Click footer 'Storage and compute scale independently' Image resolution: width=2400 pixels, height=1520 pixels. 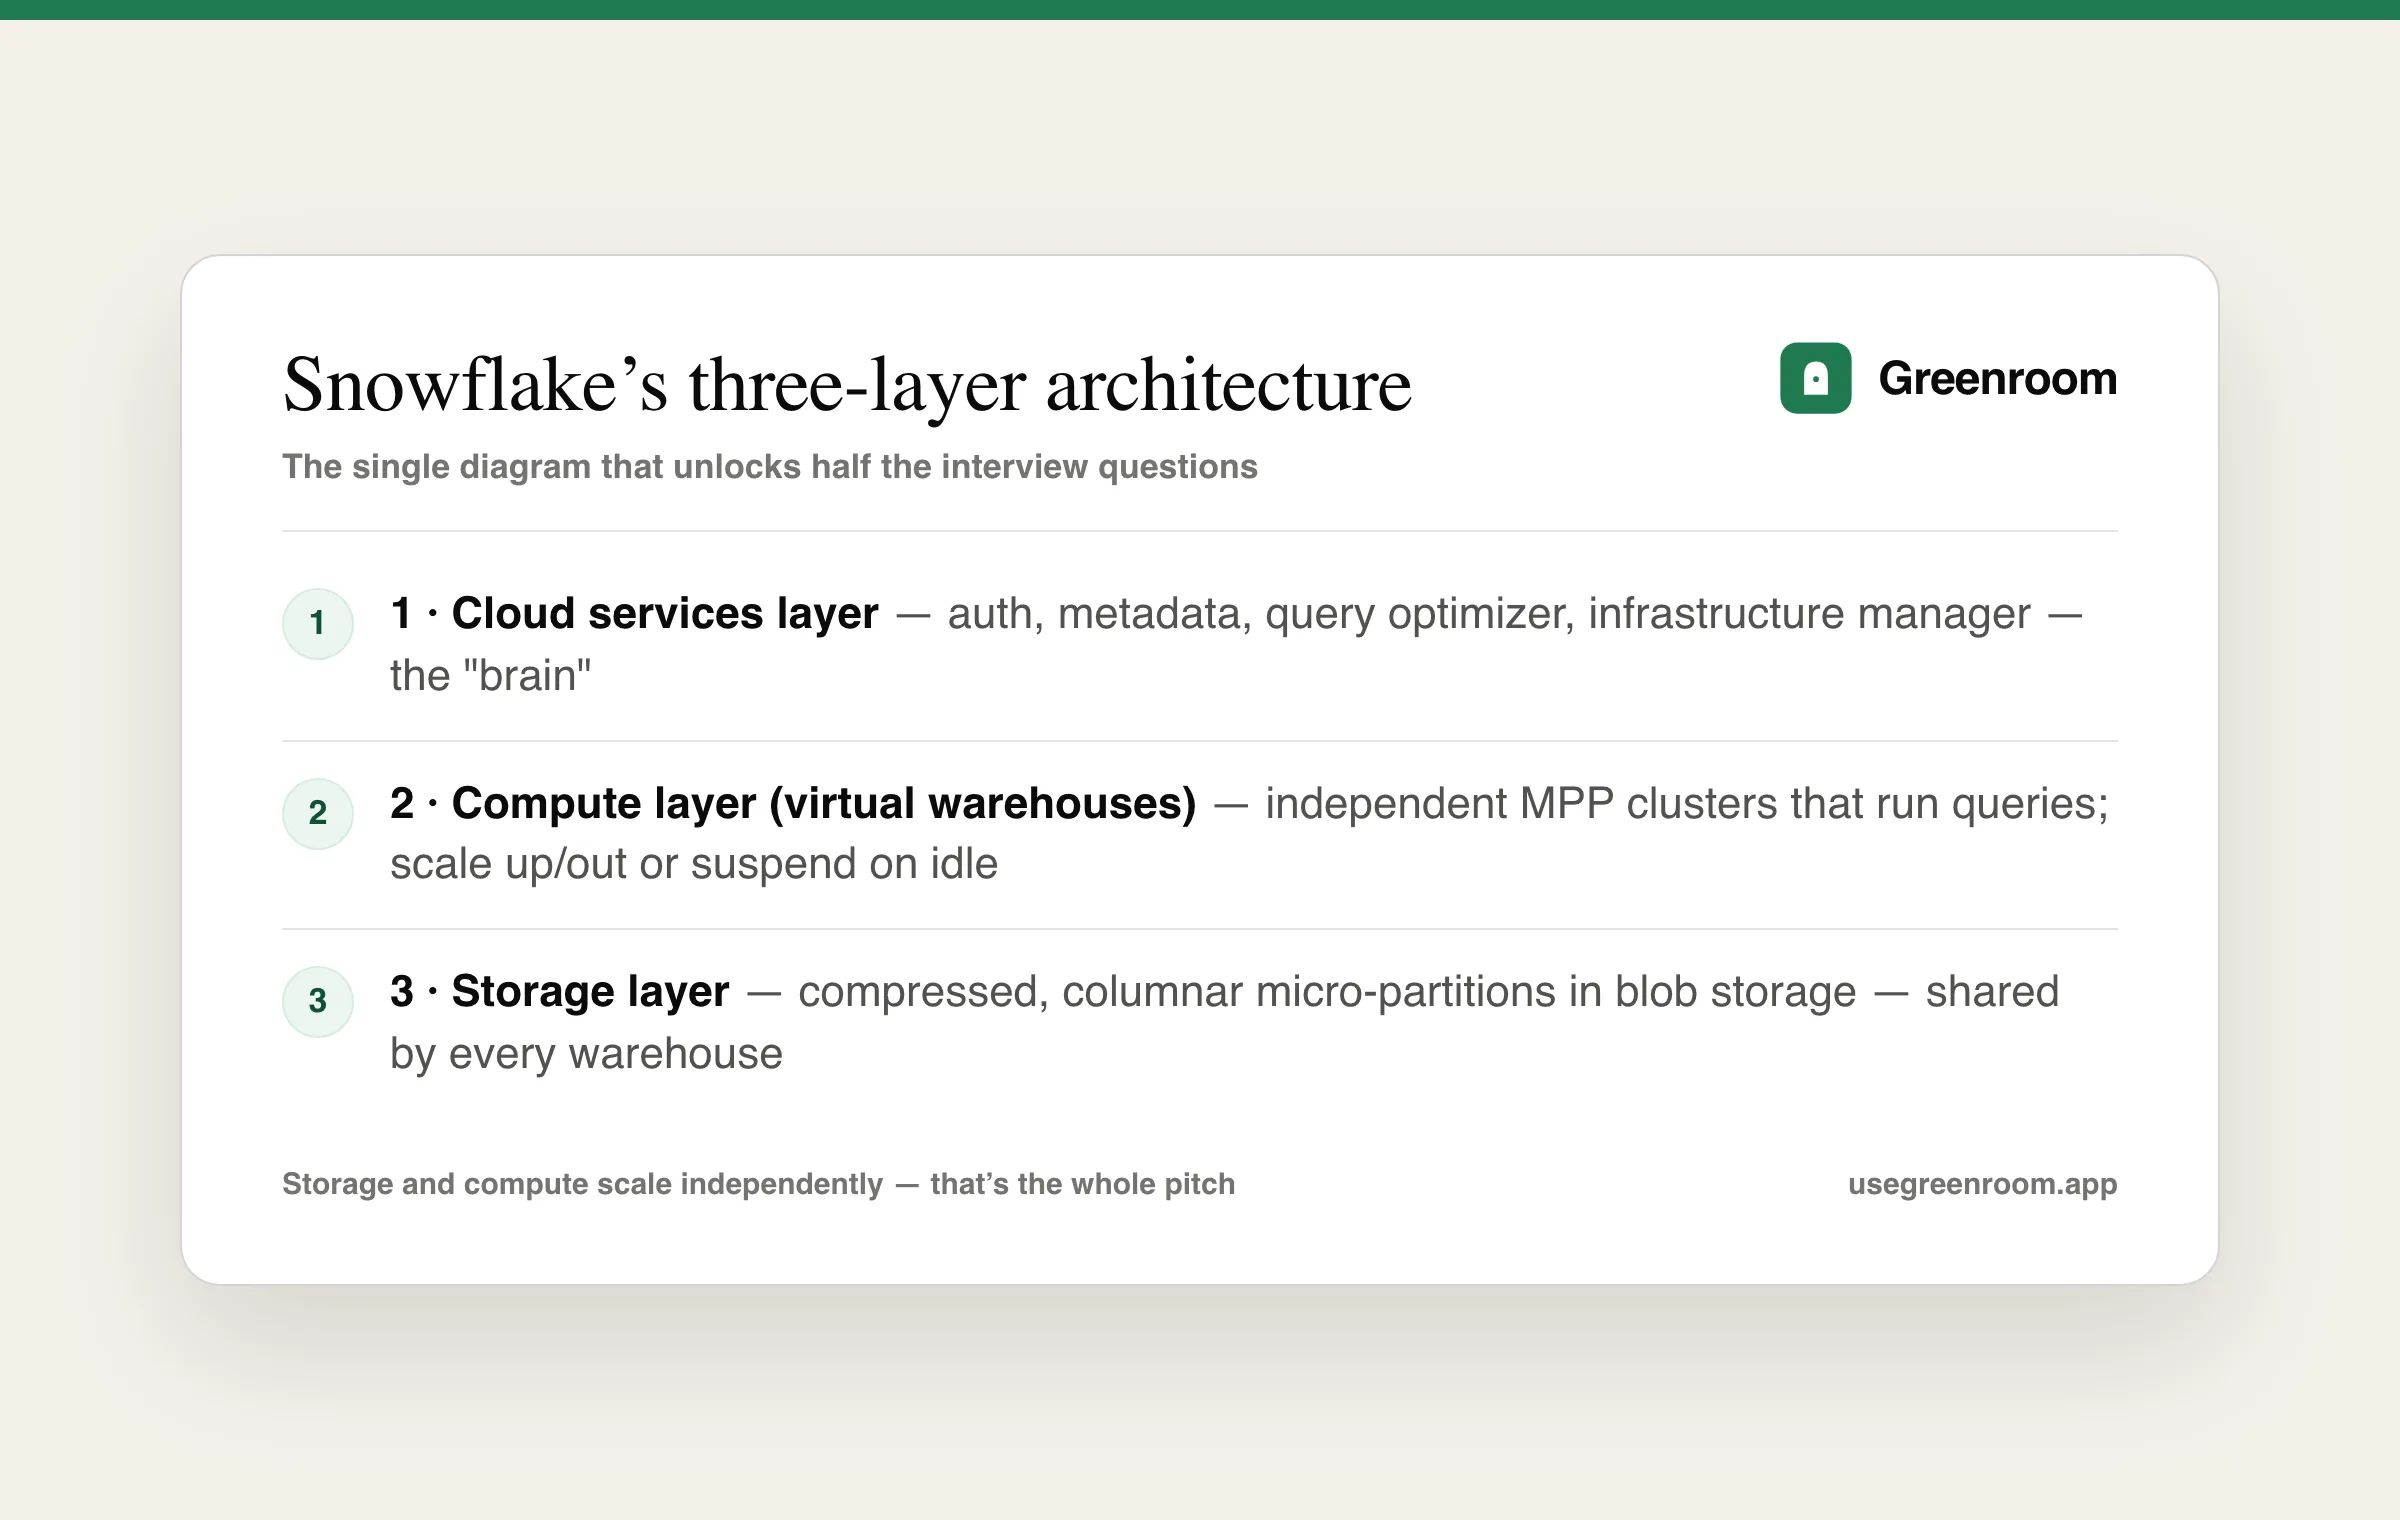coord(583,1183)
